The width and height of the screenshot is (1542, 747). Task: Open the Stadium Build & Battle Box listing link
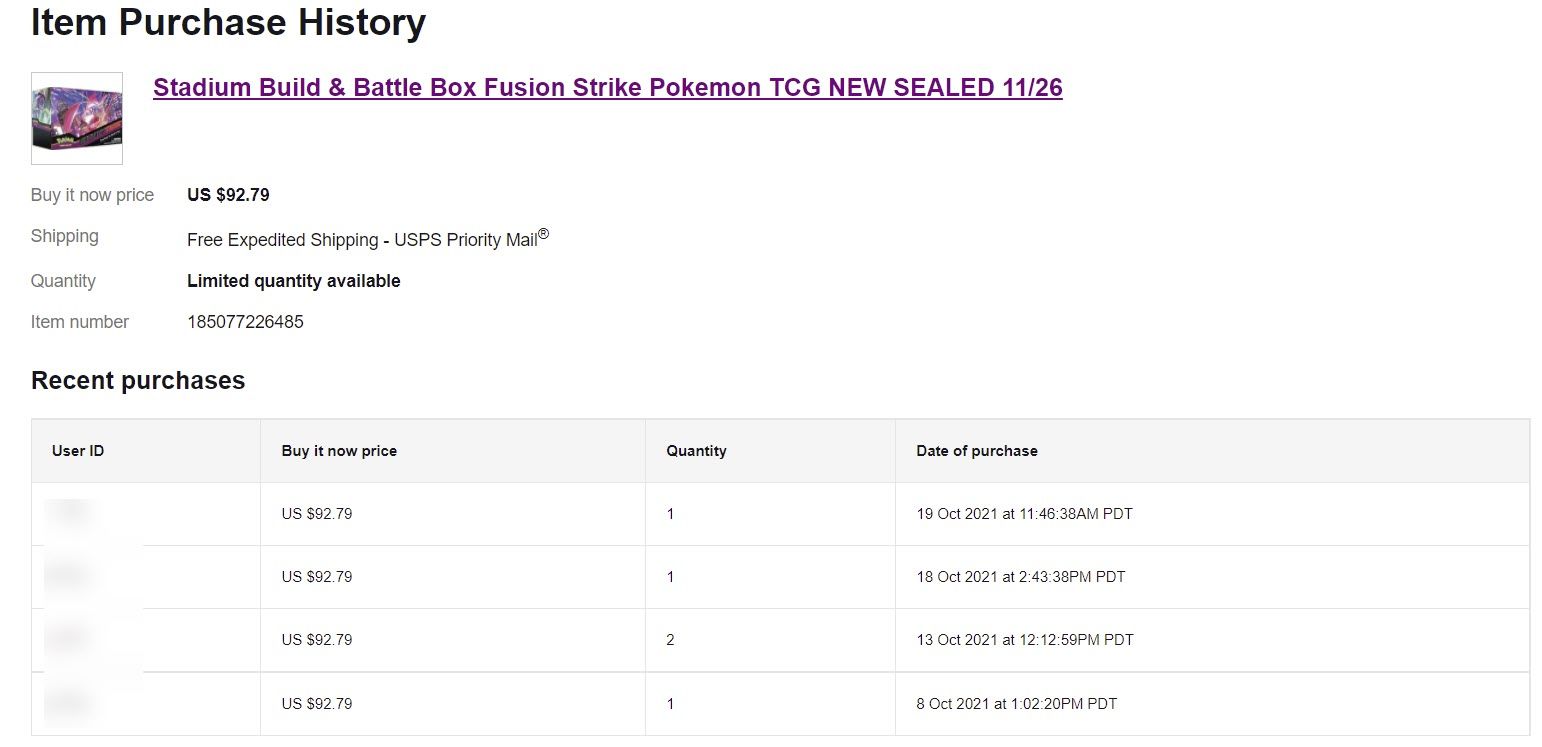tap(607, 88)
